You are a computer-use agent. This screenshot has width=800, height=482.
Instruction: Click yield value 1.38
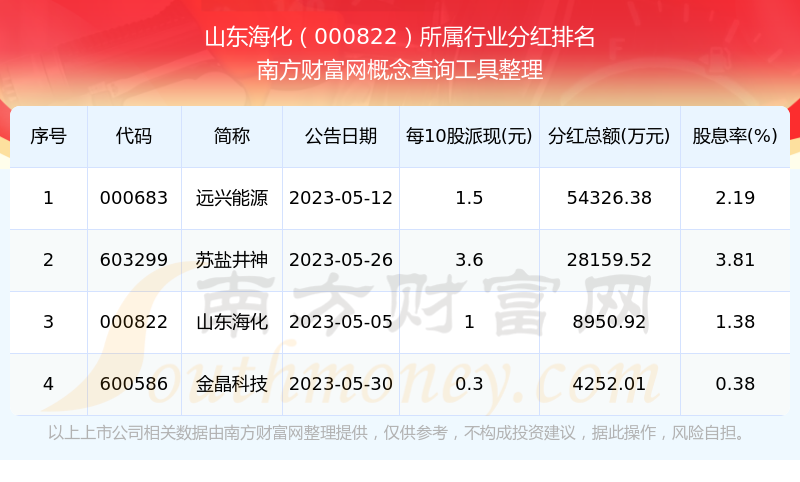point(735,322)
